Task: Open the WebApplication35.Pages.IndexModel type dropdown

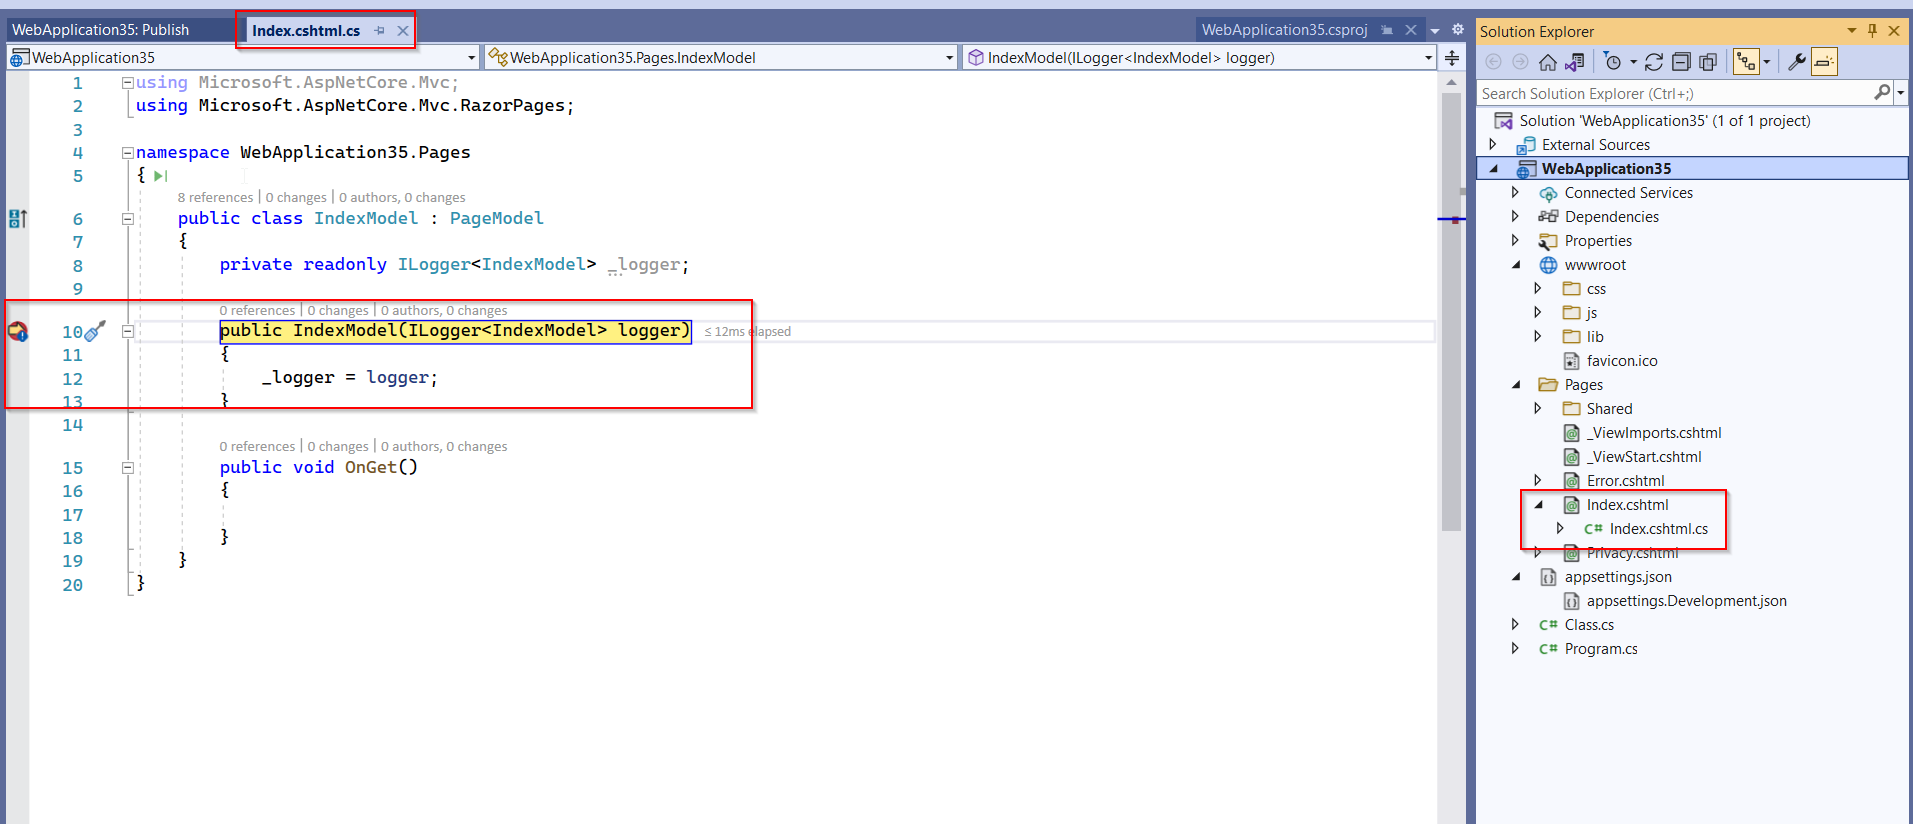Action: click(950, 58)
